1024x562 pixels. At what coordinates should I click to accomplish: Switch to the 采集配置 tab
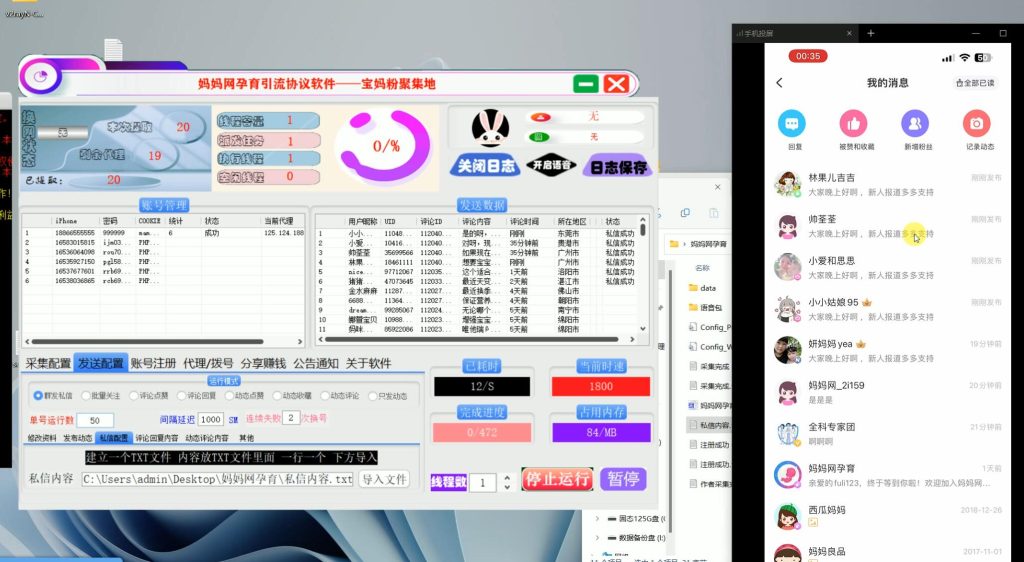tap(48, 364)
